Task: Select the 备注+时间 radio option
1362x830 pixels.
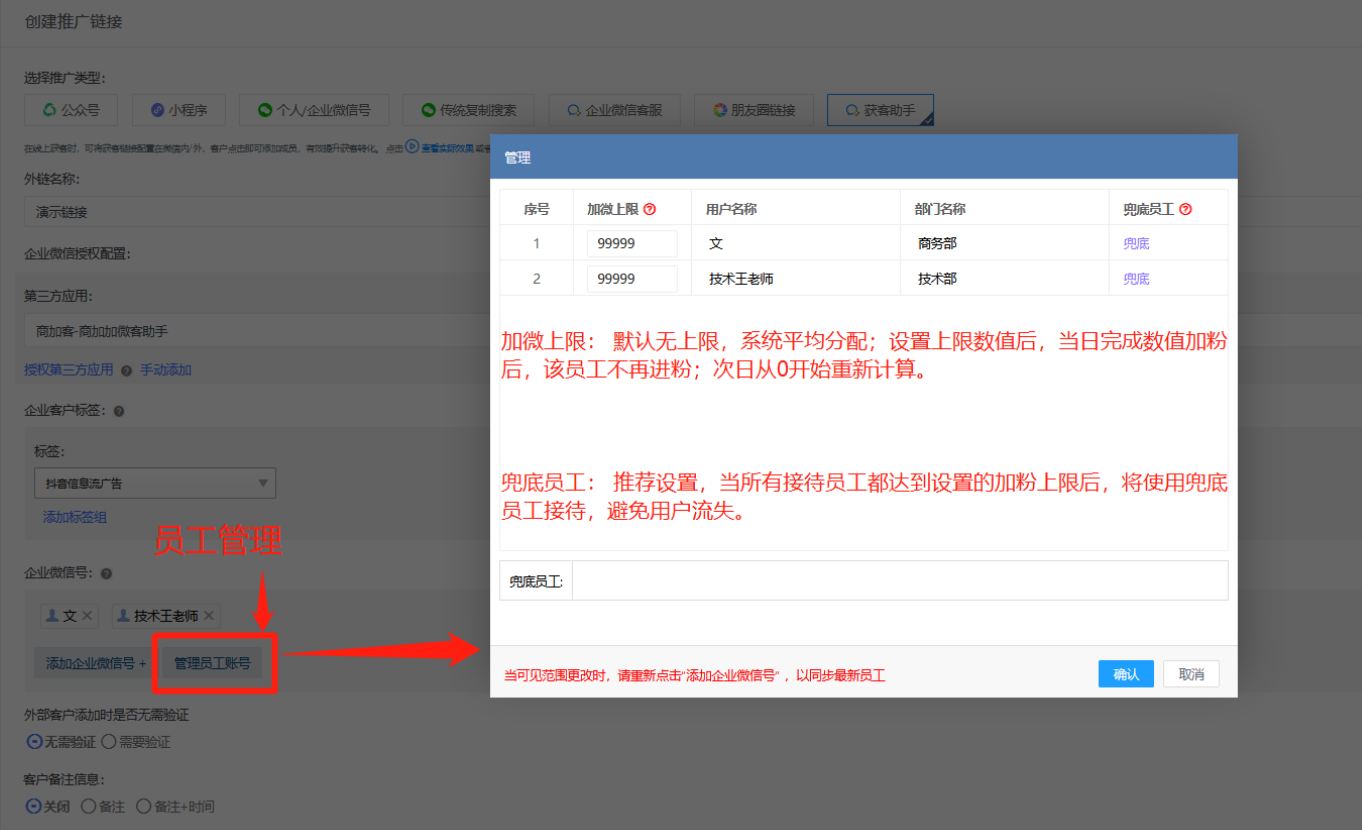Action: 143,806
